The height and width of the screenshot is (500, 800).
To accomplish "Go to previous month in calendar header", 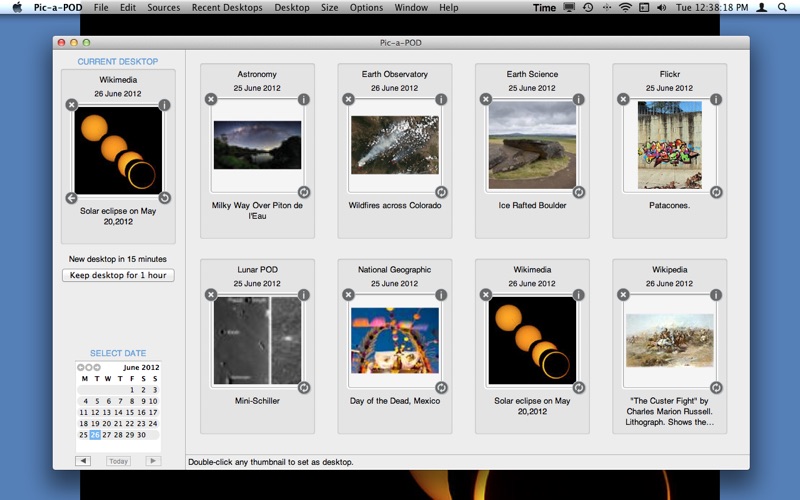I will [x=81, y=368].
